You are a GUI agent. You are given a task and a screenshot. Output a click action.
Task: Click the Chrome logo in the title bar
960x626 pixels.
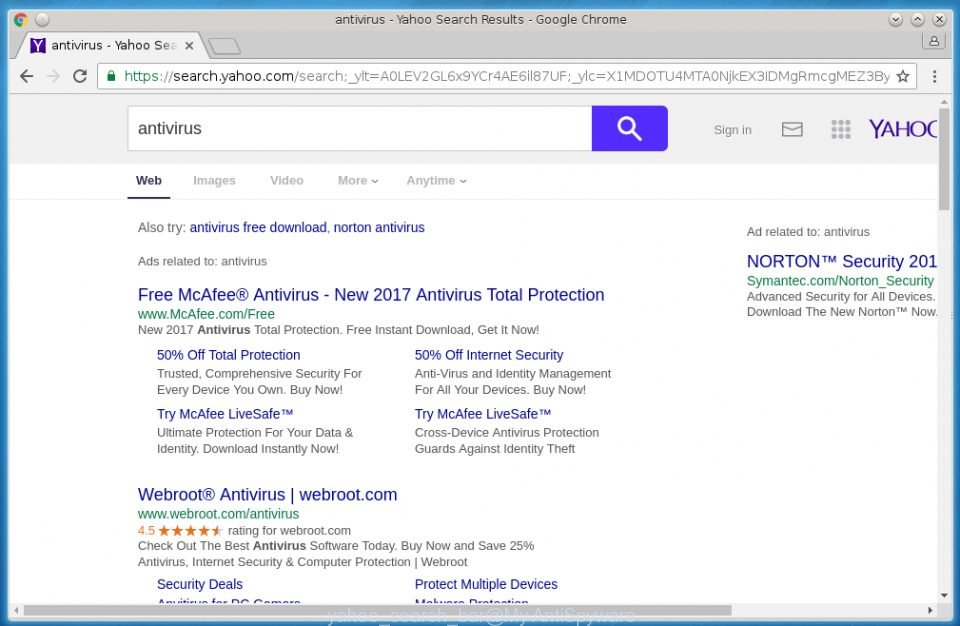click(20, 20)
